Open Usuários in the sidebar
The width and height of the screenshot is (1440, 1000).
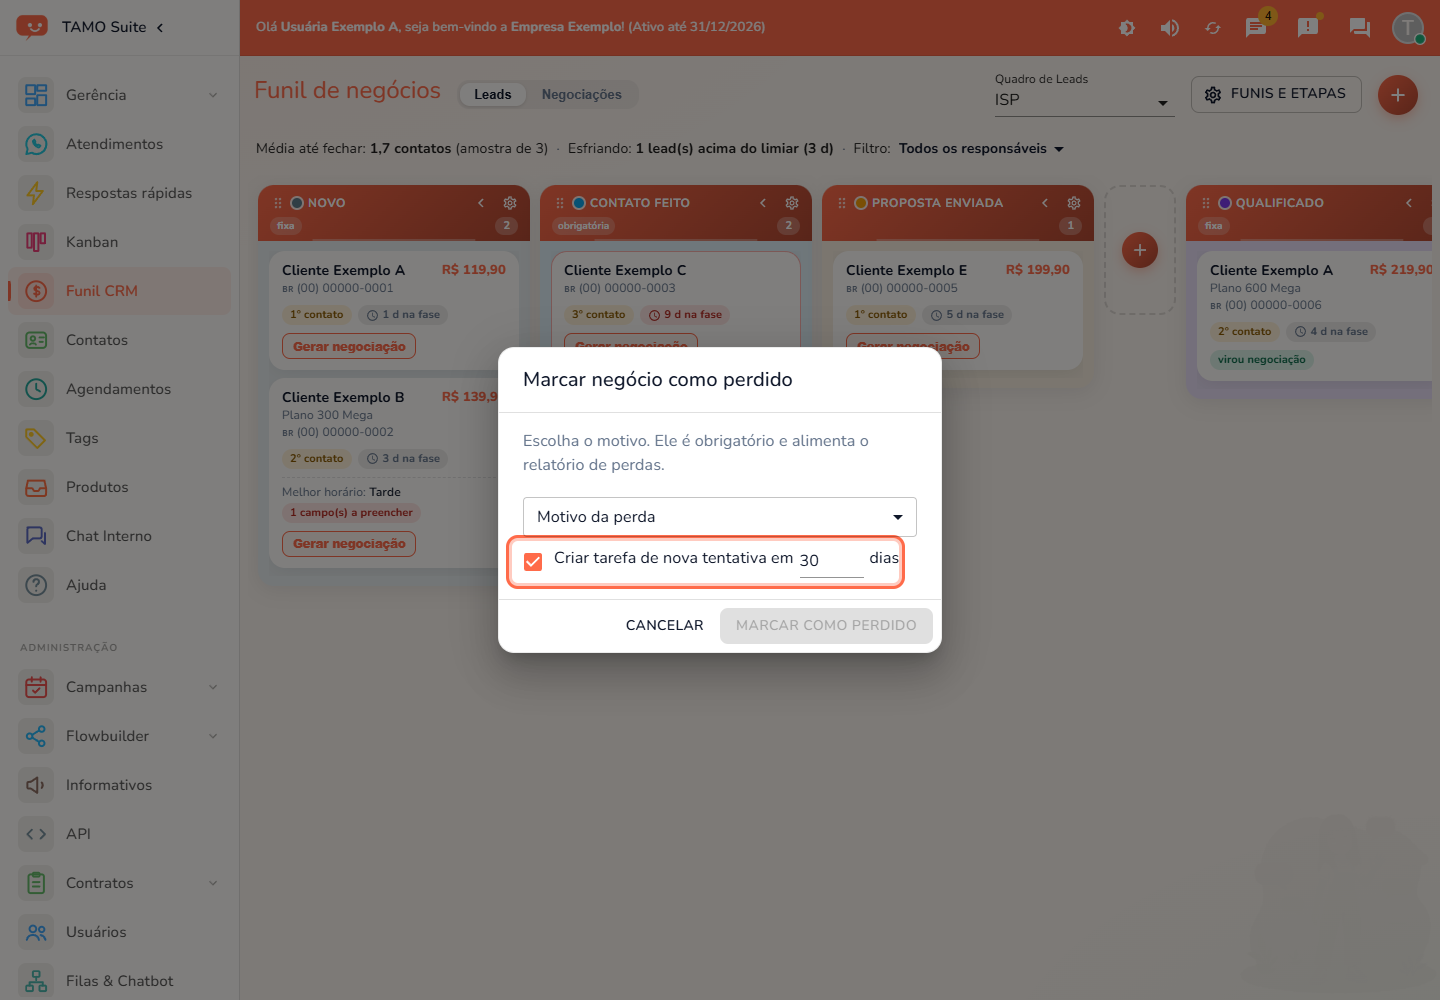pos(120,932)
